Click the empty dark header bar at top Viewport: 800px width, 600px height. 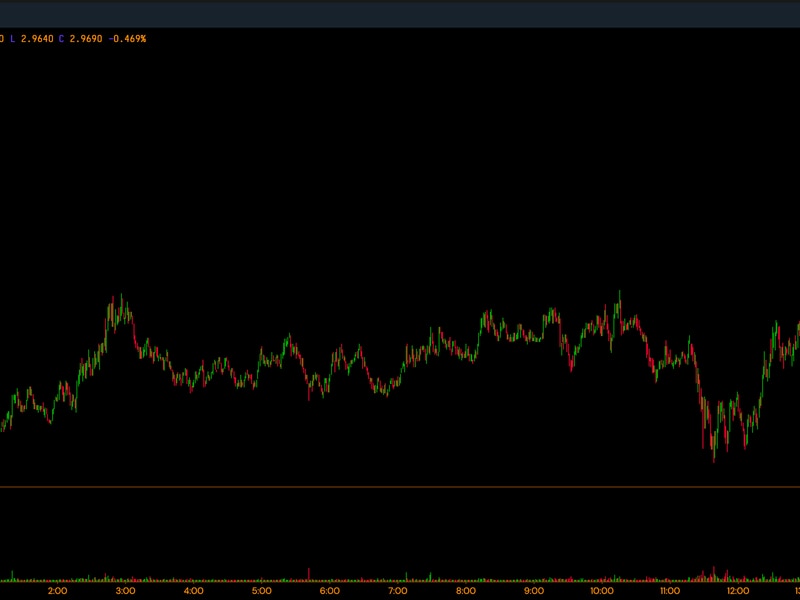click(400, 13)
